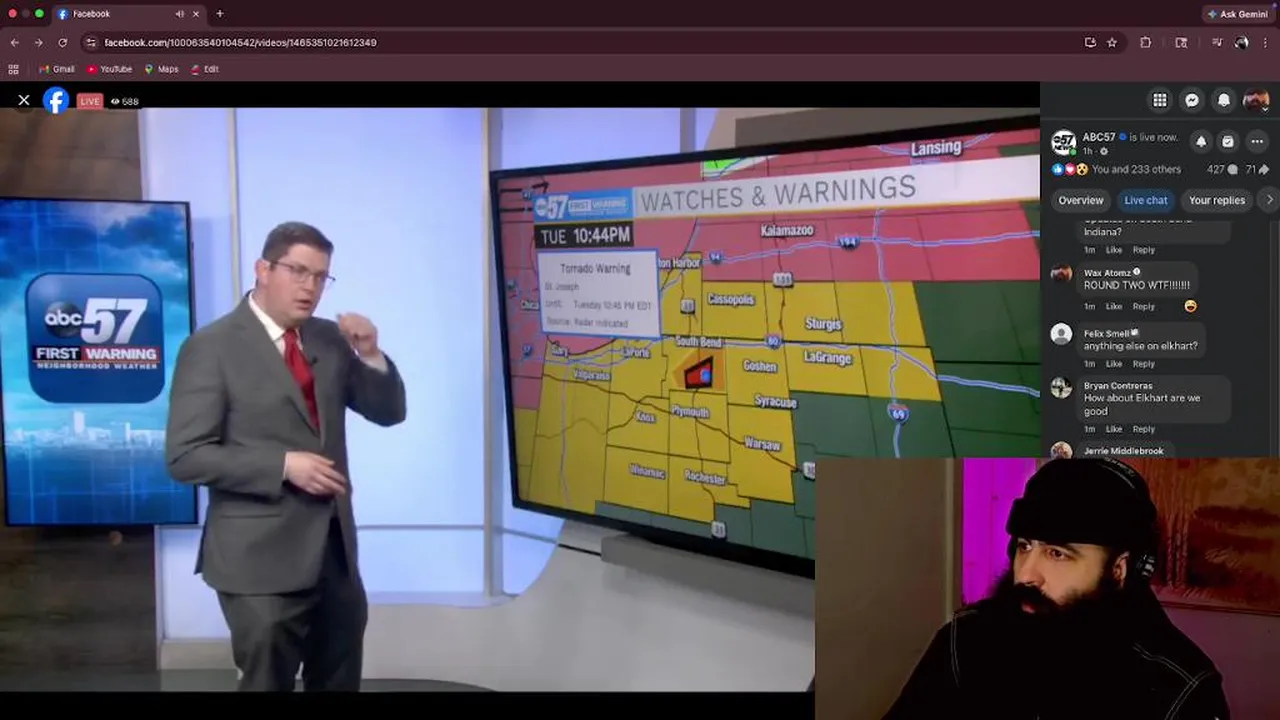Image resolution: width=1280 pixels, height=720 pixels.
Task: Close the live video viewer with X
Action: [24, 100]
